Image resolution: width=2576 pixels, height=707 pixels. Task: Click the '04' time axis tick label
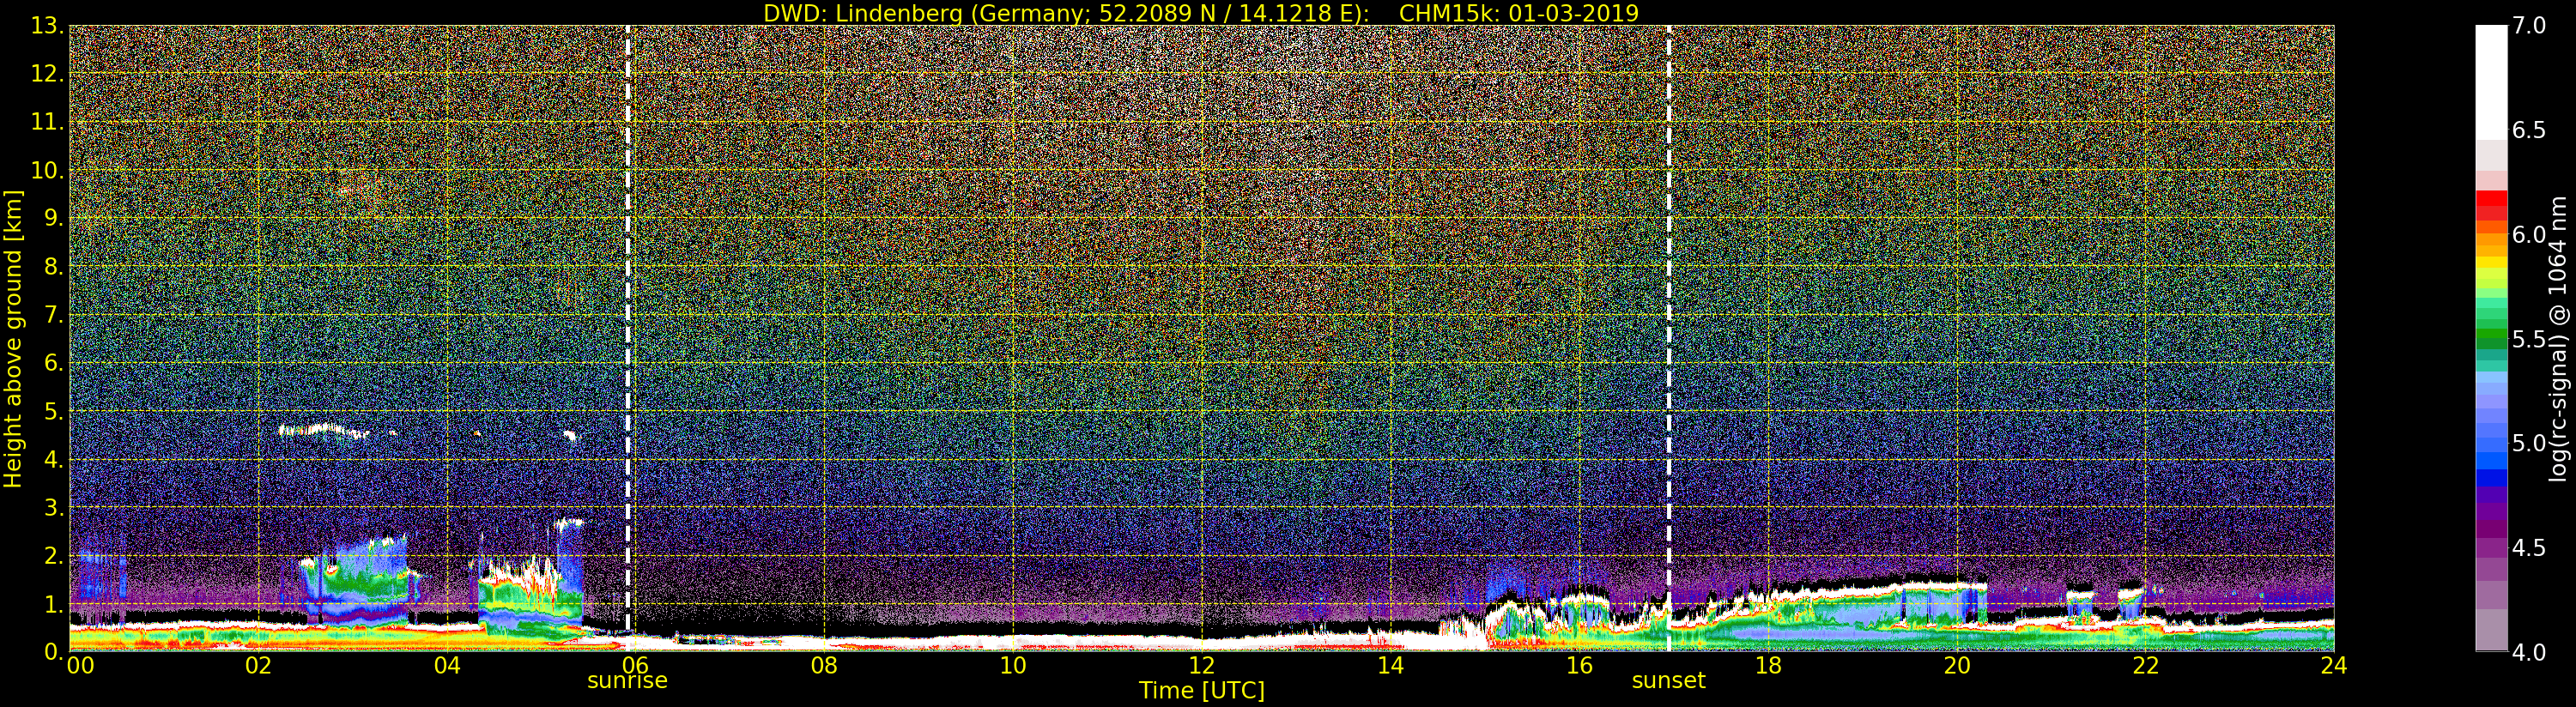click(x=447, y=666)
